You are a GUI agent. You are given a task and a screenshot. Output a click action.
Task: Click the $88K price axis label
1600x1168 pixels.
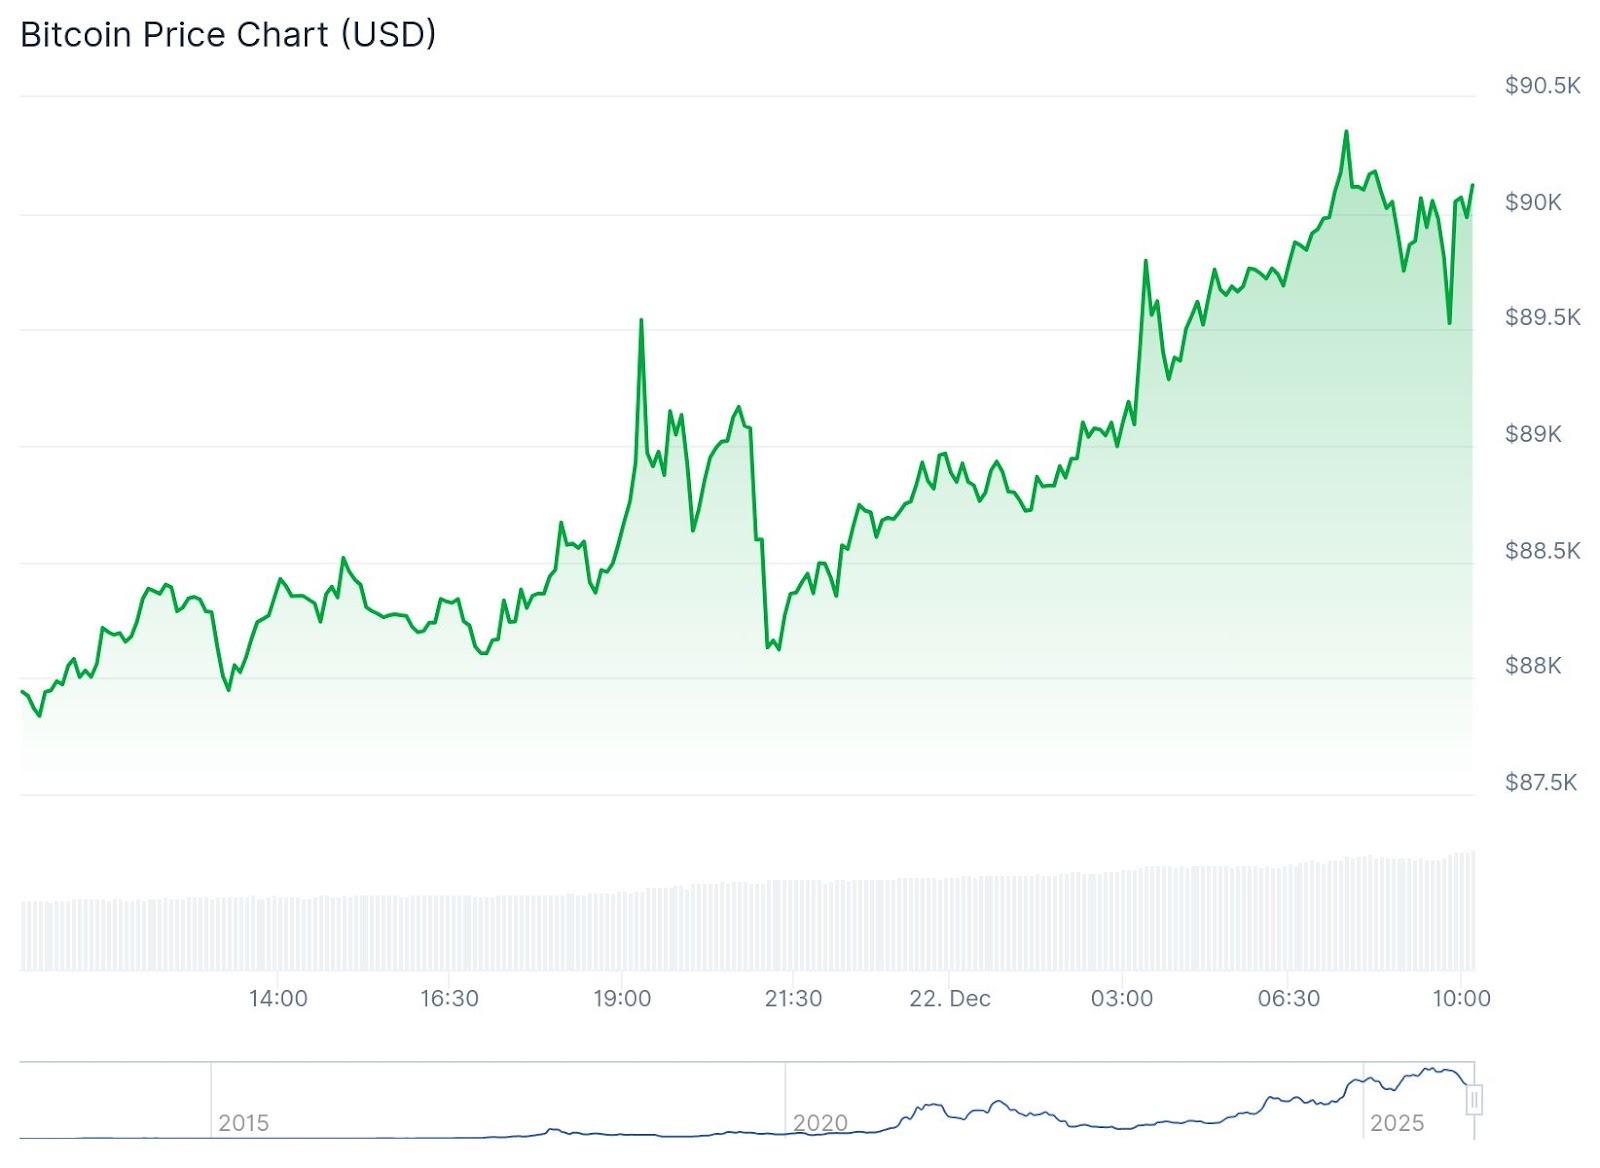(x=1533, y=666)
